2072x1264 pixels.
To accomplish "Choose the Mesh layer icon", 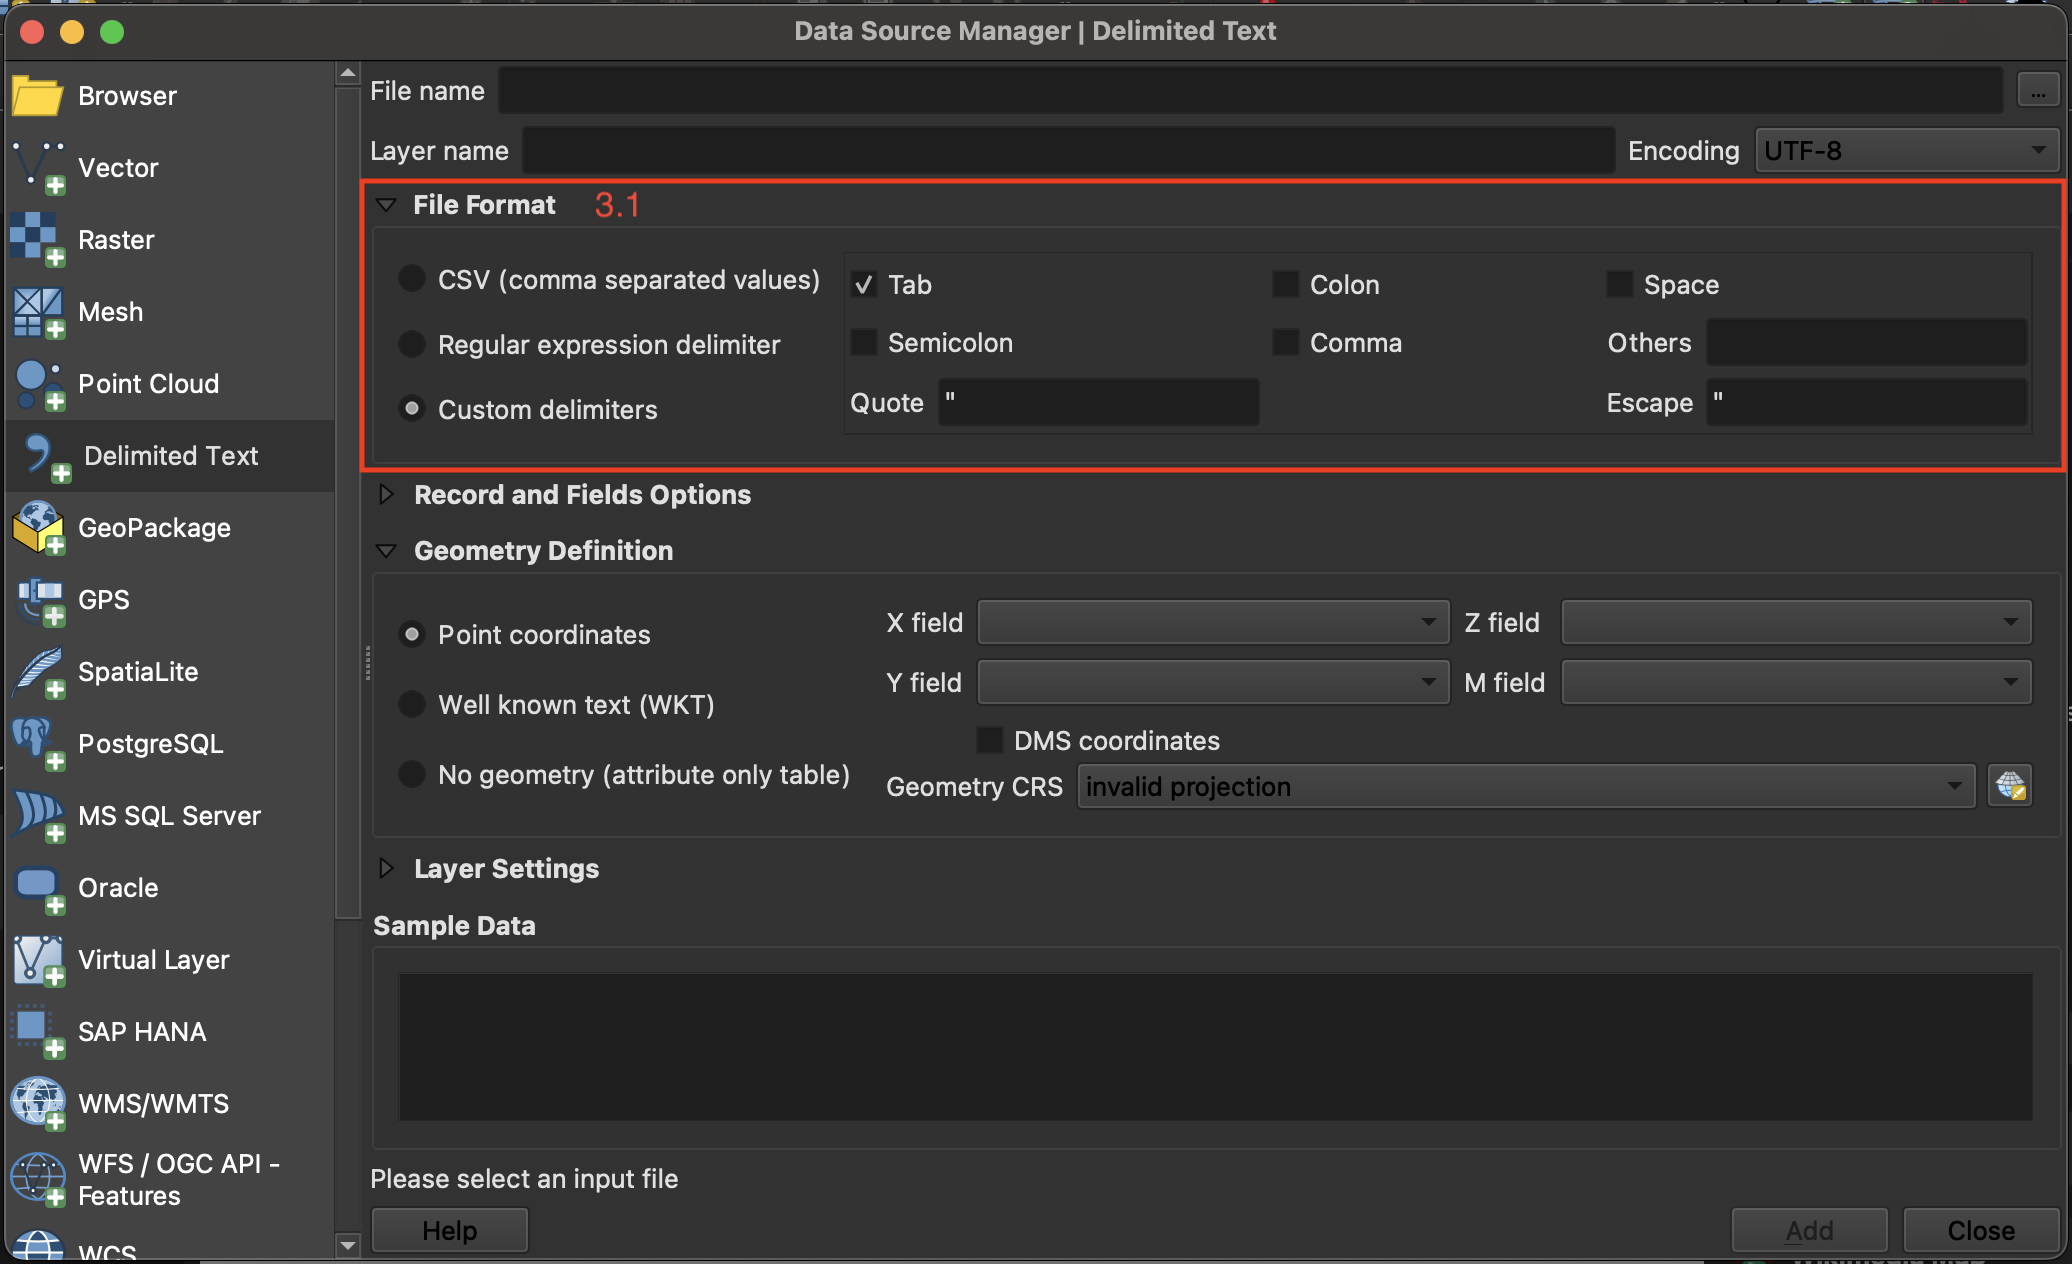I will 38,312.
